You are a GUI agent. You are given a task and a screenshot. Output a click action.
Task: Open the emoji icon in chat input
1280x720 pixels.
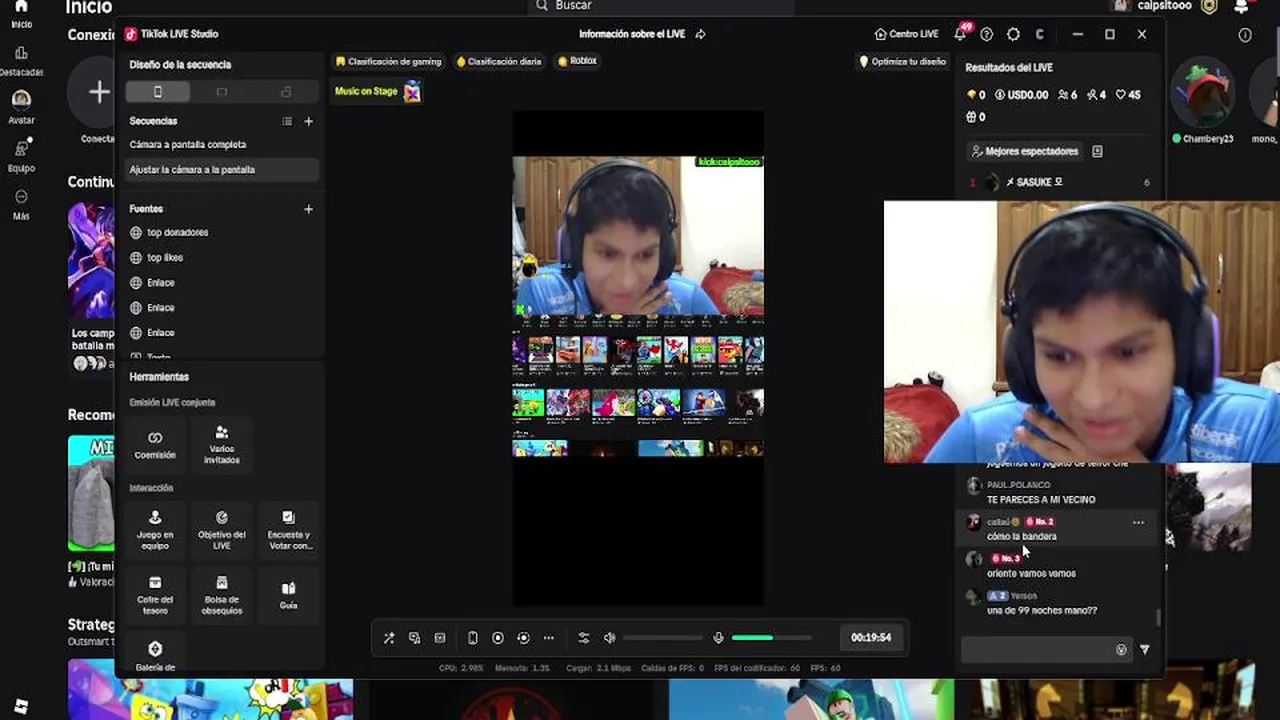click(x=1121, y=650)
